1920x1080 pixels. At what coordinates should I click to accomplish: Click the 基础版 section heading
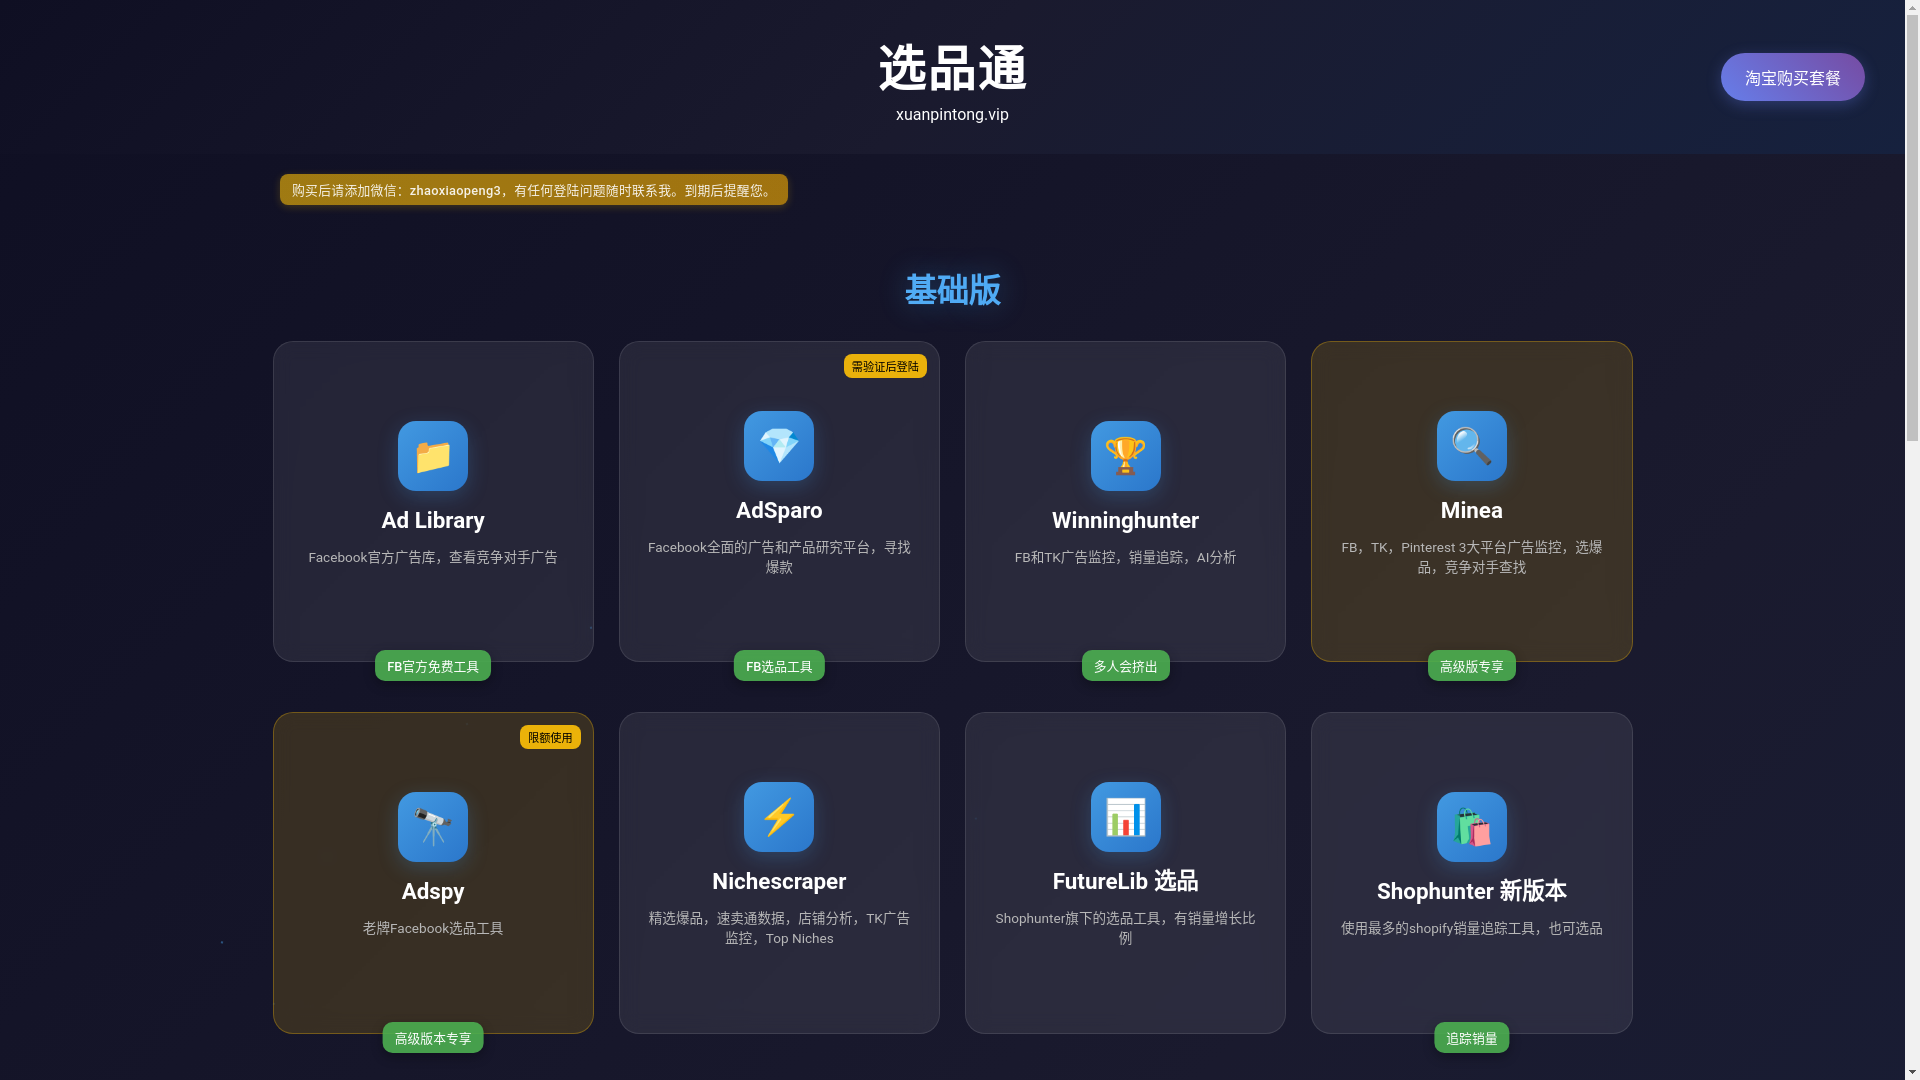(952, 290)
